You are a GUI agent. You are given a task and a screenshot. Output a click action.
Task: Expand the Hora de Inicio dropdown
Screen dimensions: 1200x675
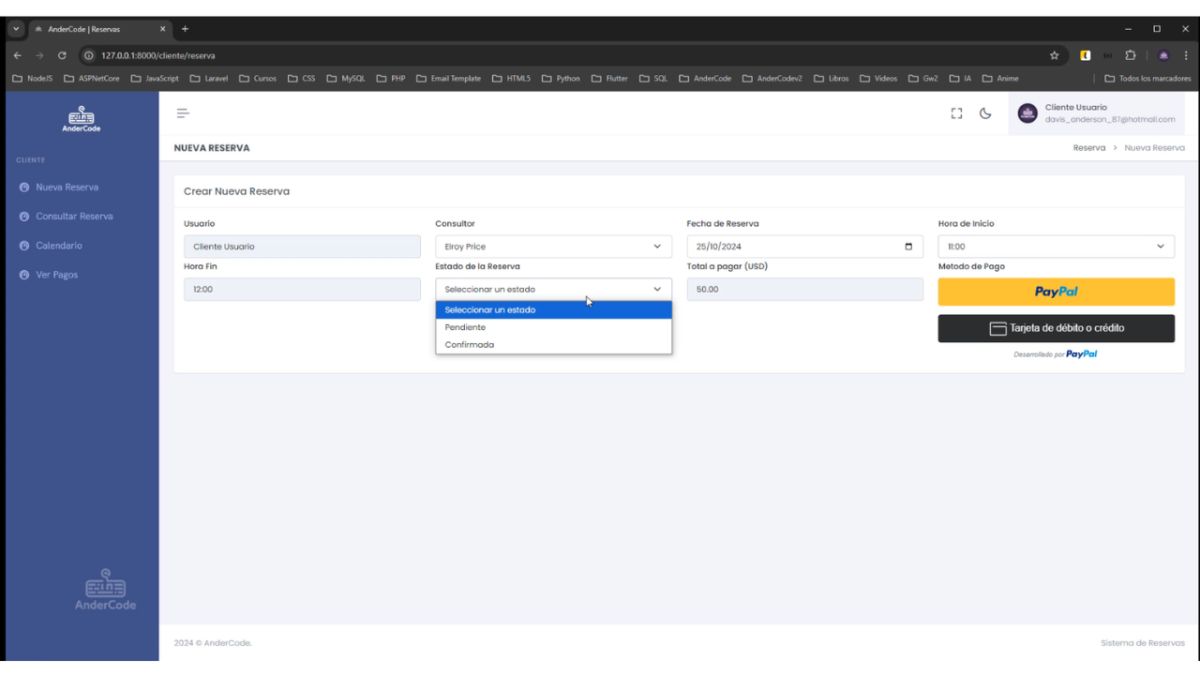click(x=1055, y=247)
